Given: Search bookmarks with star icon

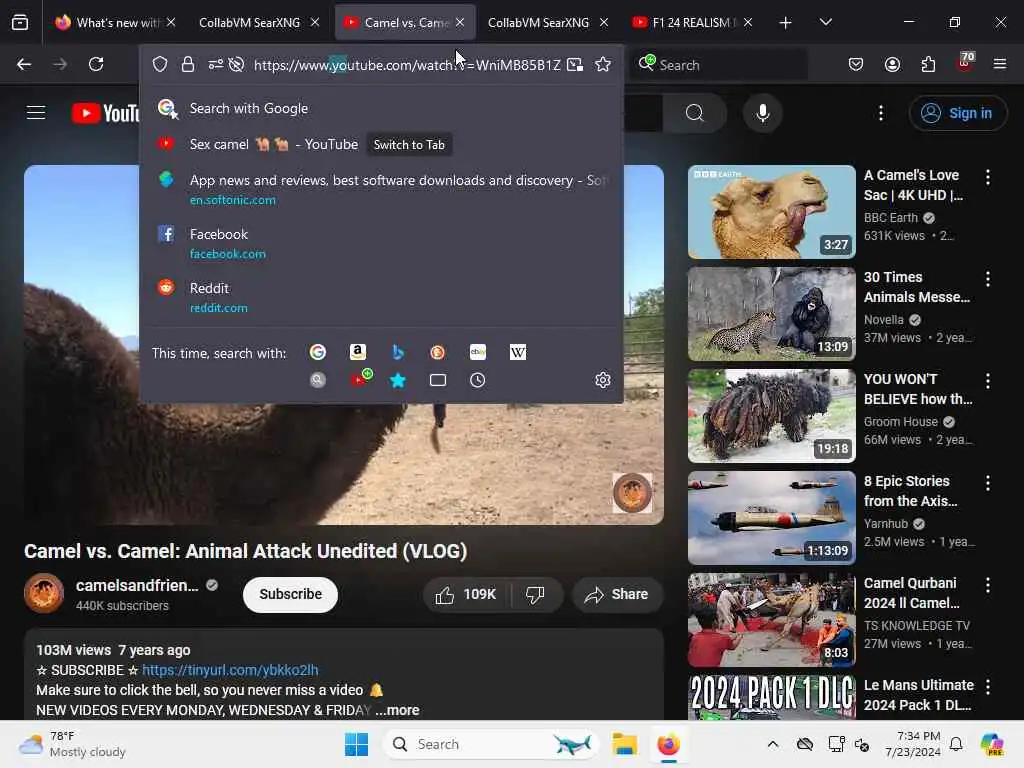Looking at the screenshot, I should click(398, 380).
